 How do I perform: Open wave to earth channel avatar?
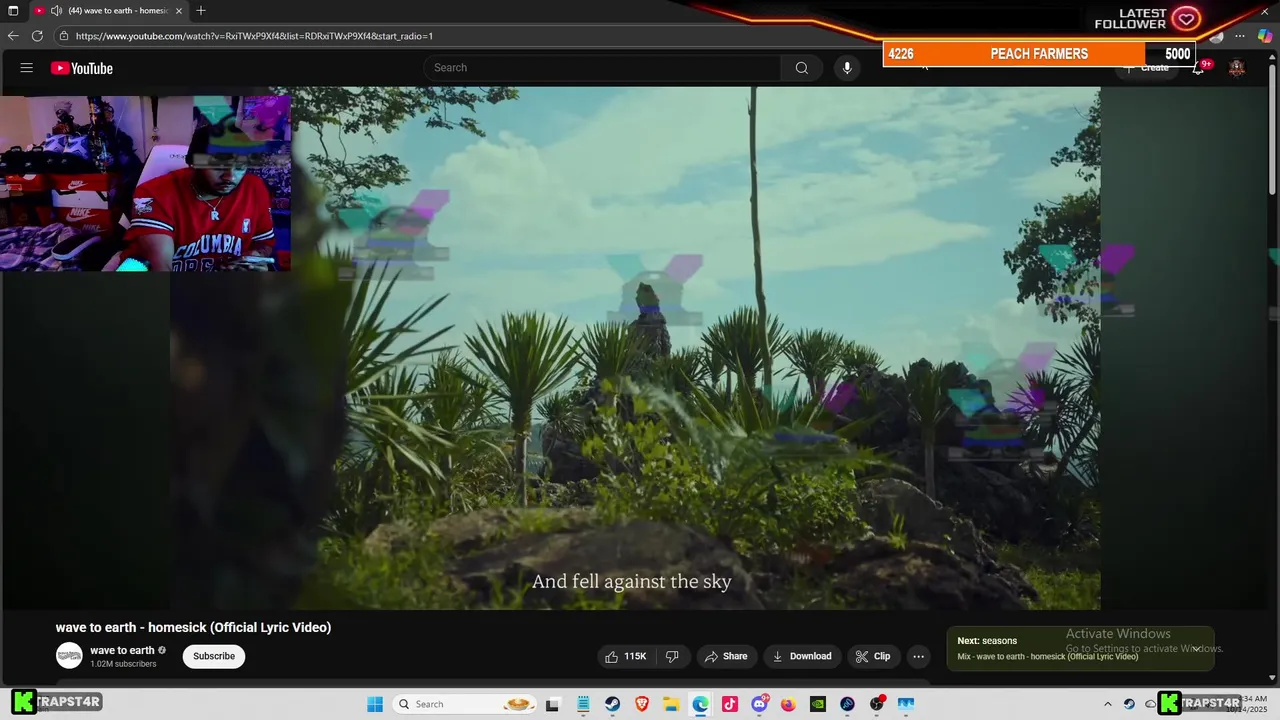(69, 656)
